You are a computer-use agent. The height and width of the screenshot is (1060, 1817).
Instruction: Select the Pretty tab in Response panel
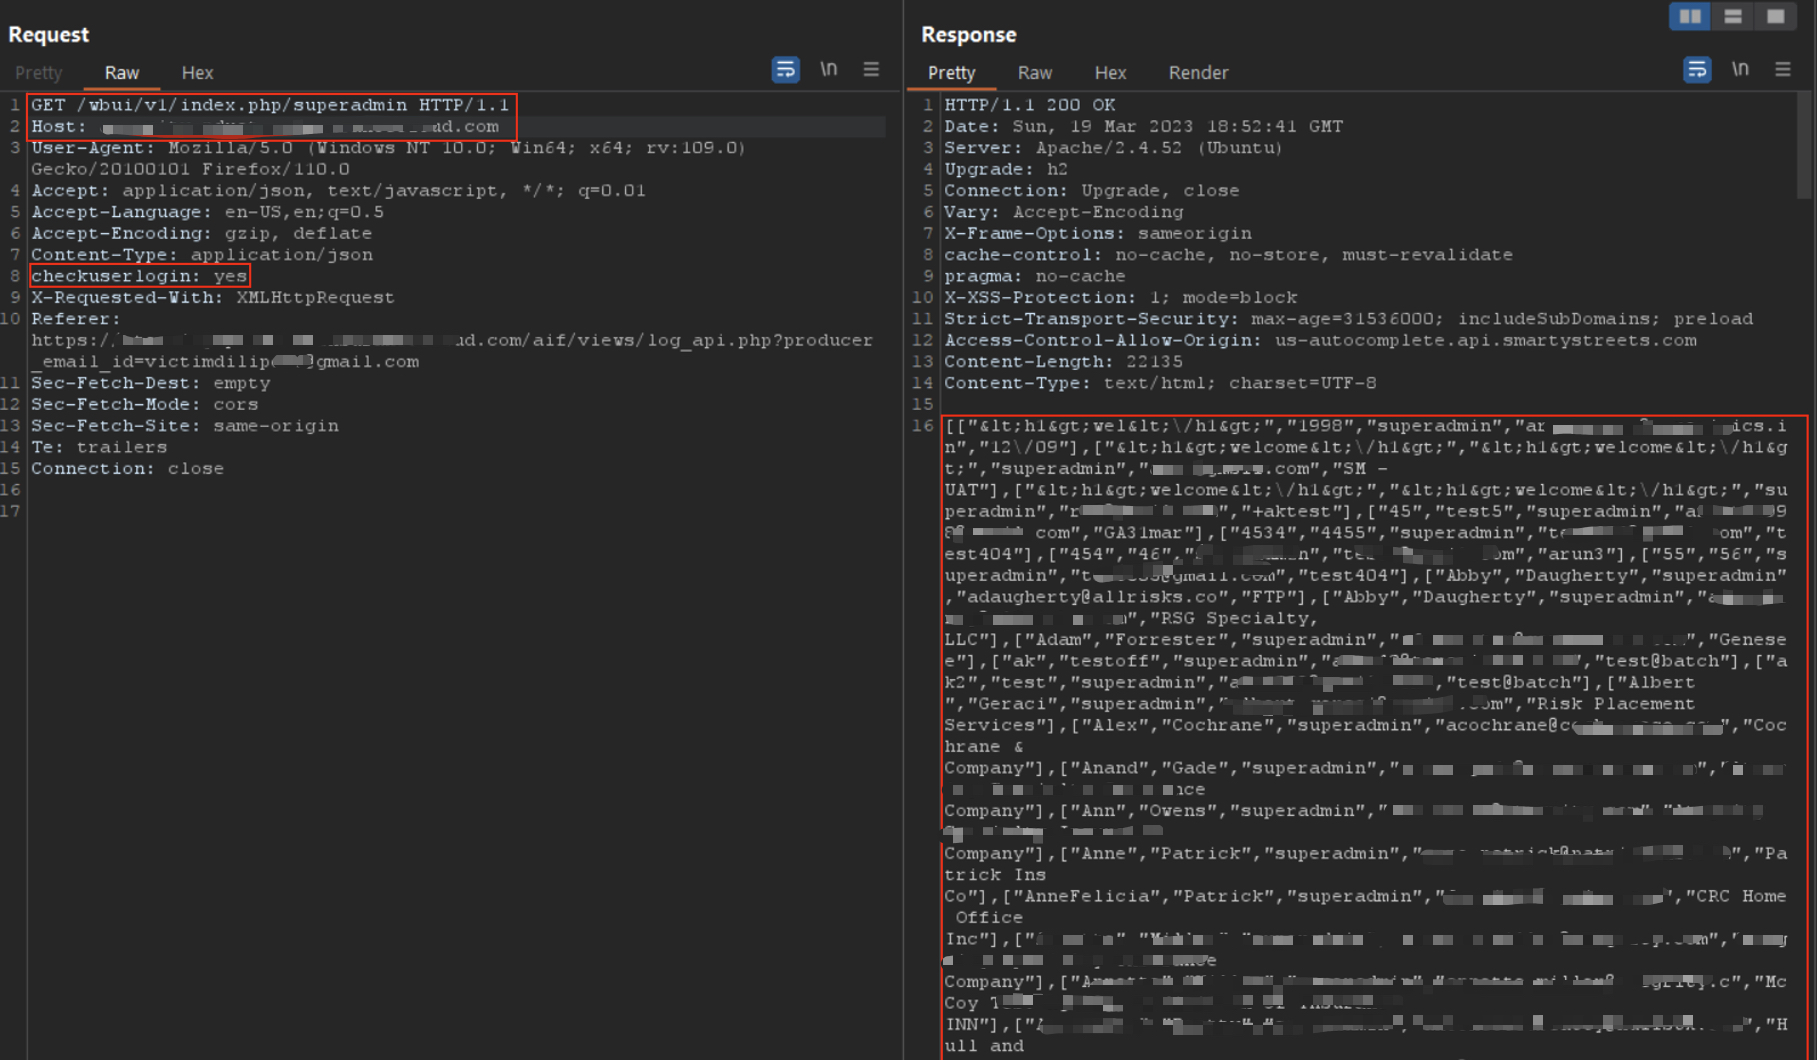(951, 73)
